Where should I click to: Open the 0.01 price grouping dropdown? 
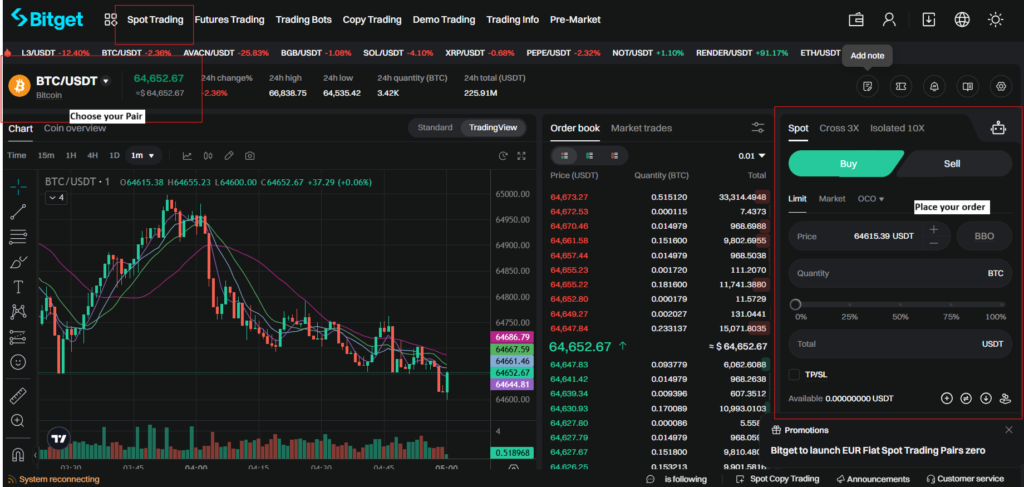point(752,155)
